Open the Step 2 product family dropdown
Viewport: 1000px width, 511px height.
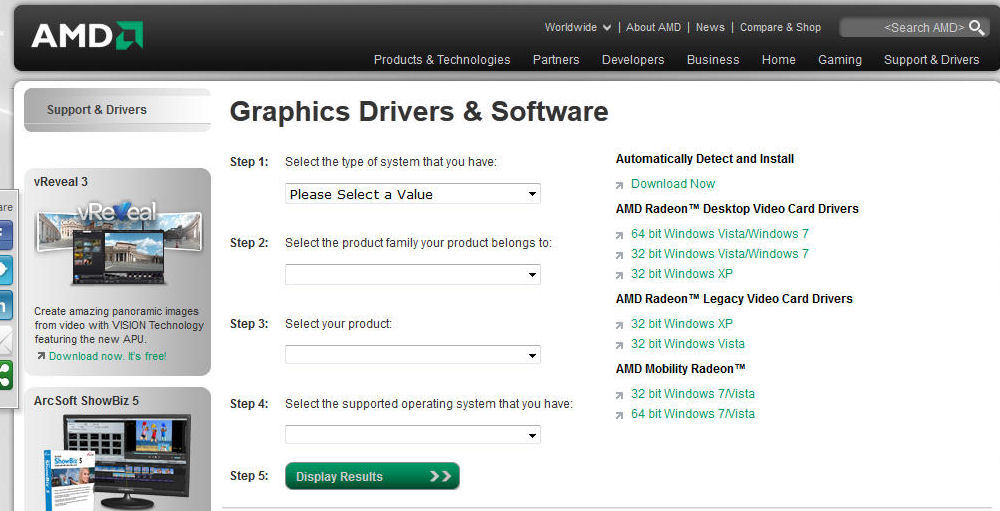(413, 275)
